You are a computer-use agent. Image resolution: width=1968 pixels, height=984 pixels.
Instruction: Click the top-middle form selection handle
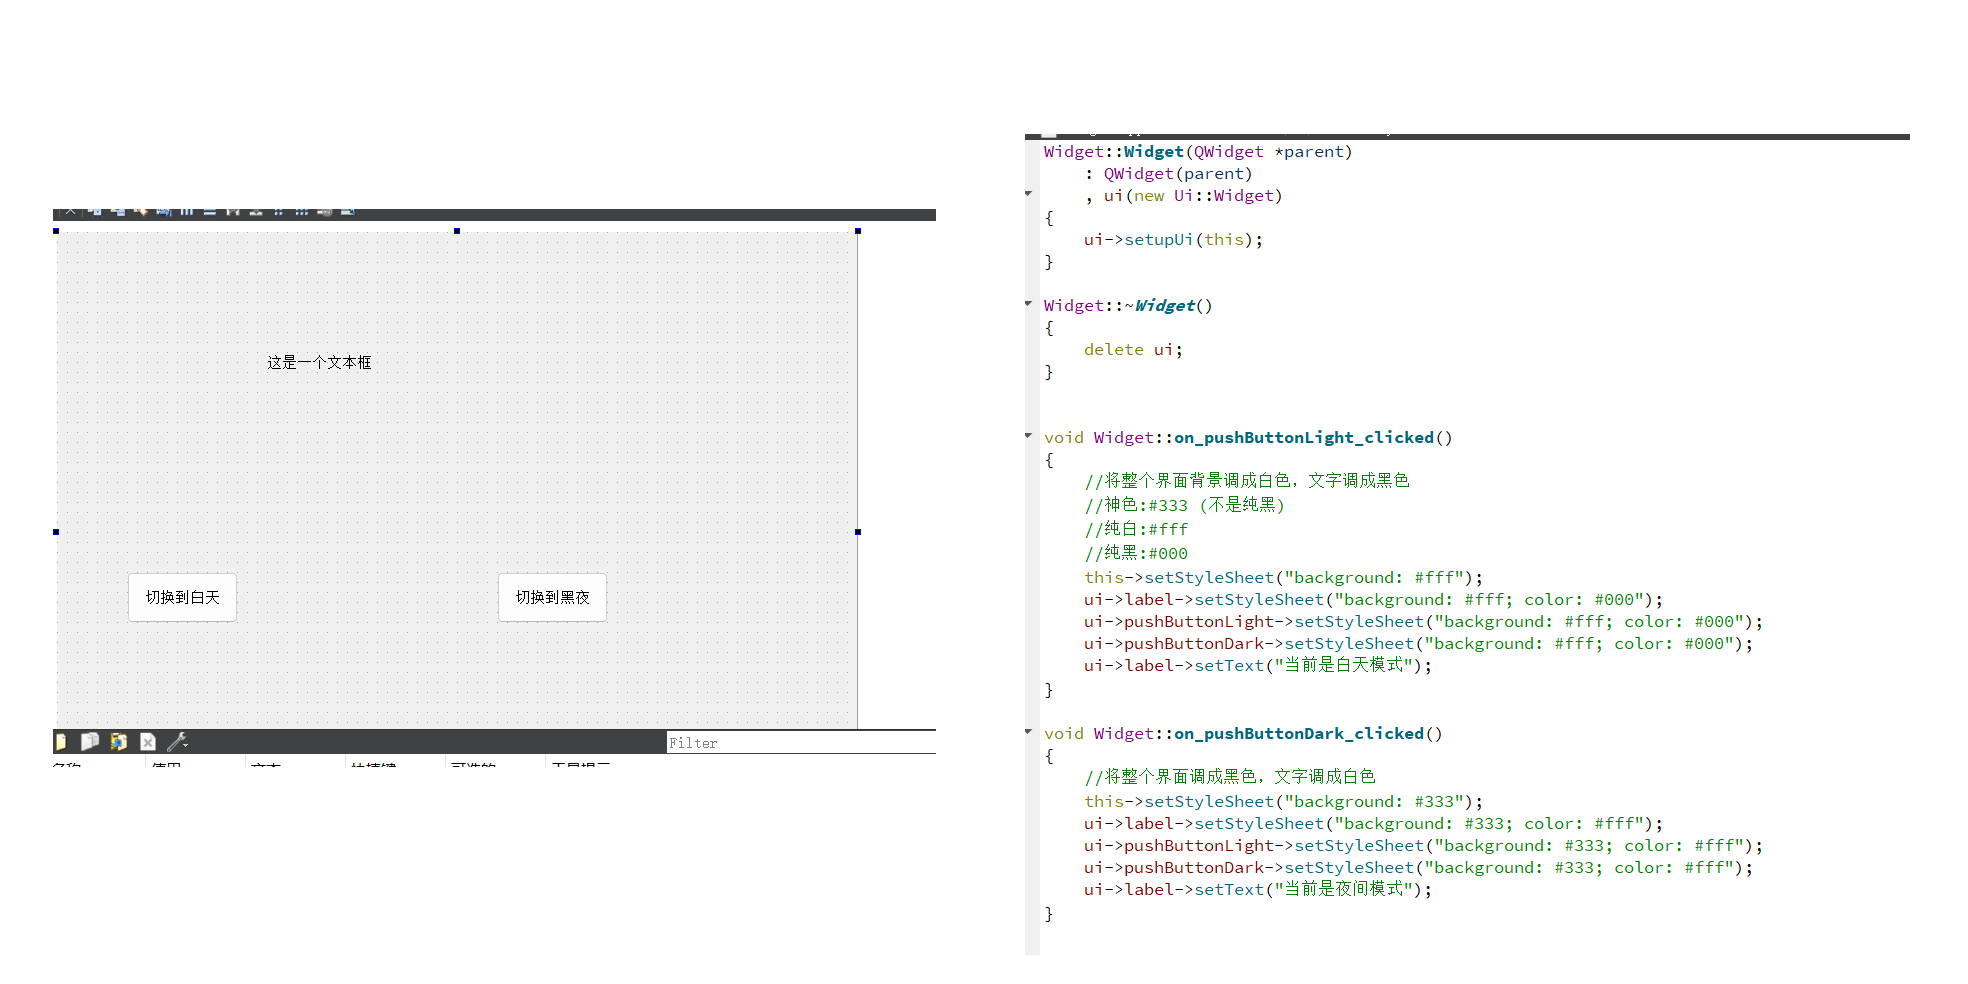457,231
